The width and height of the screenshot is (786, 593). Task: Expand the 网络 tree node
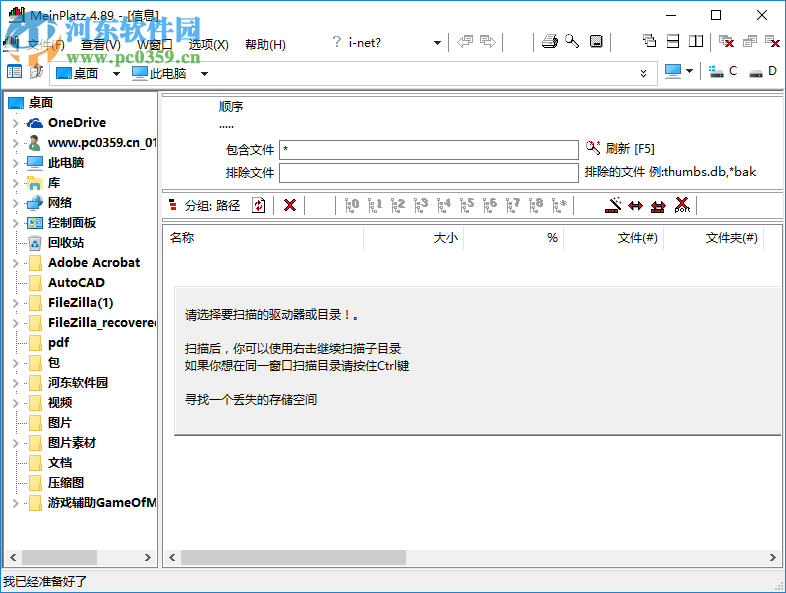point(15,203)
